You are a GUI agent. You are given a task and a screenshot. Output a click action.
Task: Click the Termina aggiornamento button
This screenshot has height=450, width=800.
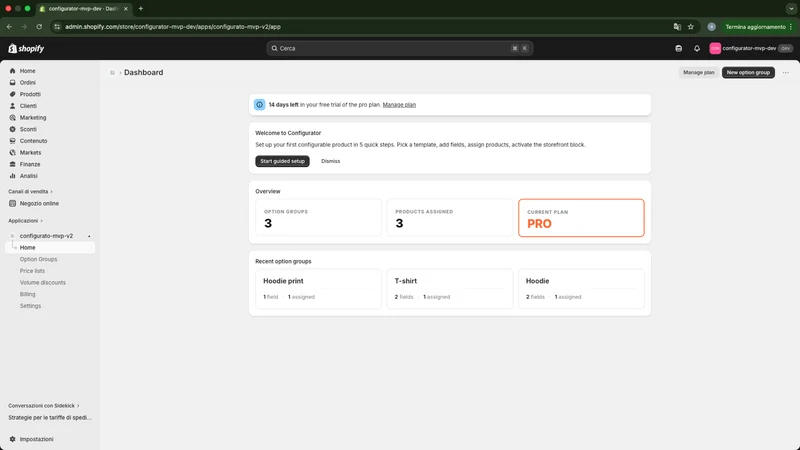[x=755, y=27]
